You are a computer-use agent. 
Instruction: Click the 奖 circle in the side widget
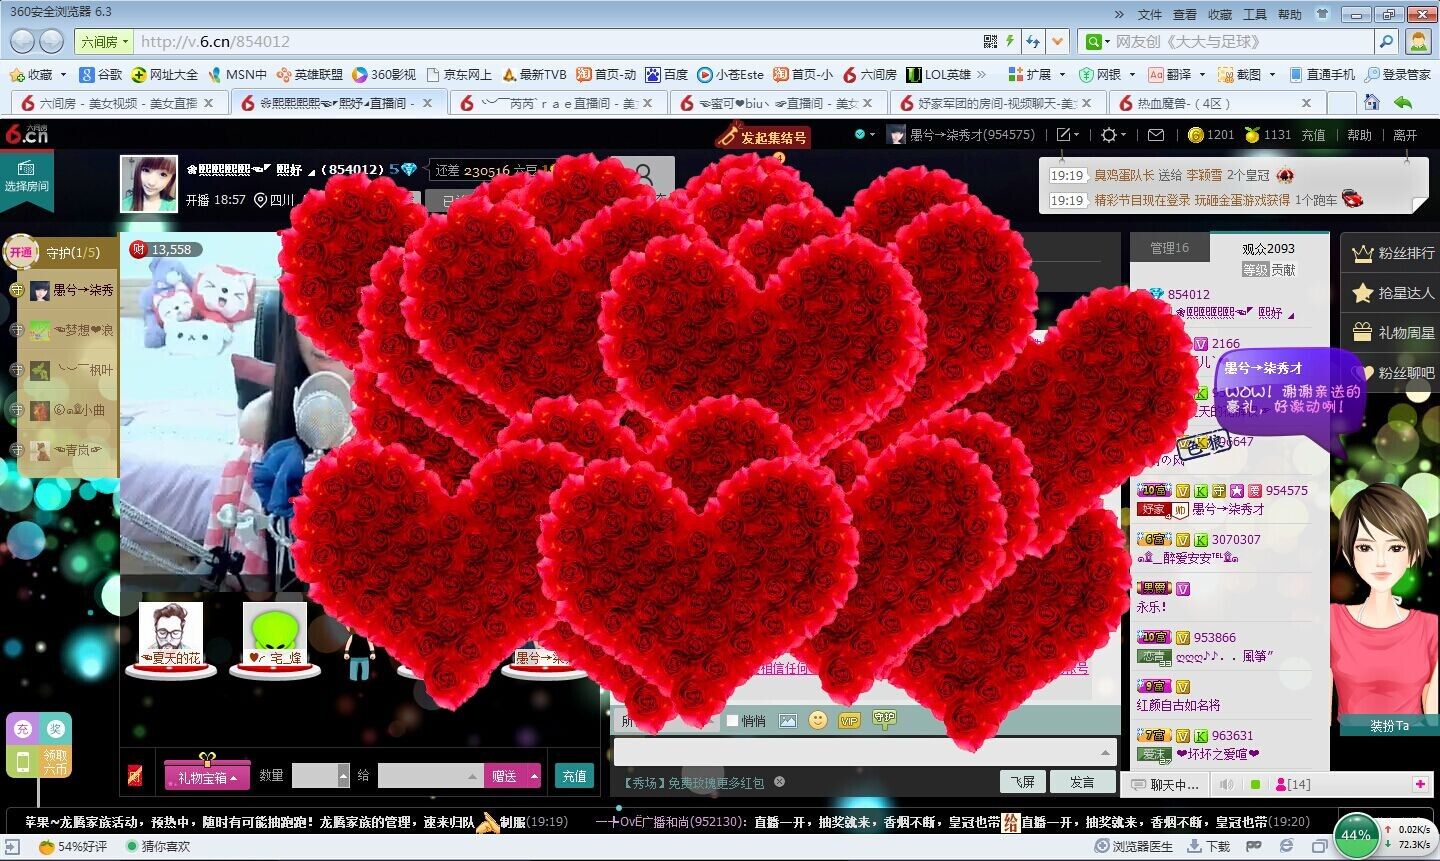tap(56, 729)
